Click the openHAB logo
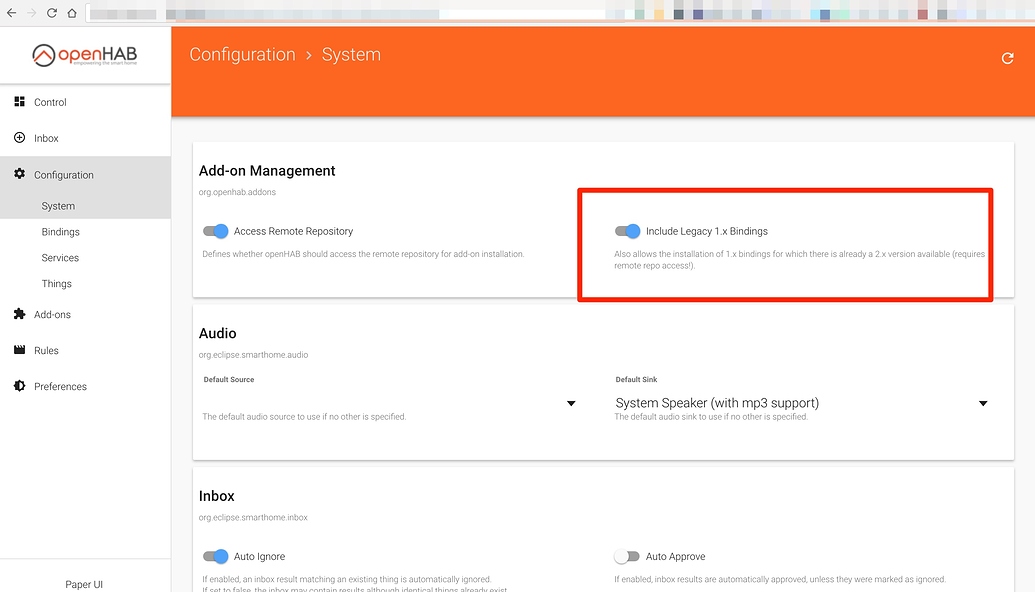Image resolution: width=1035 pixels, height=592 pixels. click(x=85, y=55)
